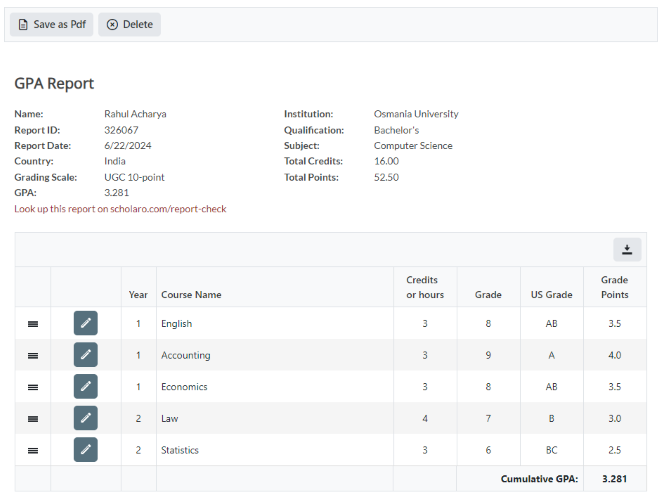Viewport: 662px width, 500px height.
Task: Open the scholaro.com/report-check lookup link
Action: [120, 209]
